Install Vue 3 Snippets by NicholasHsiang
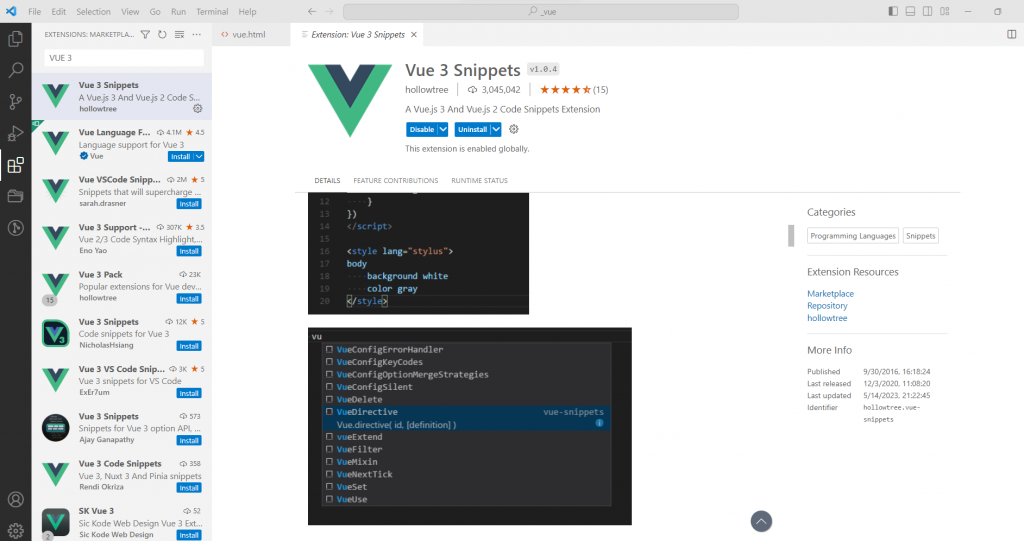 189,346
